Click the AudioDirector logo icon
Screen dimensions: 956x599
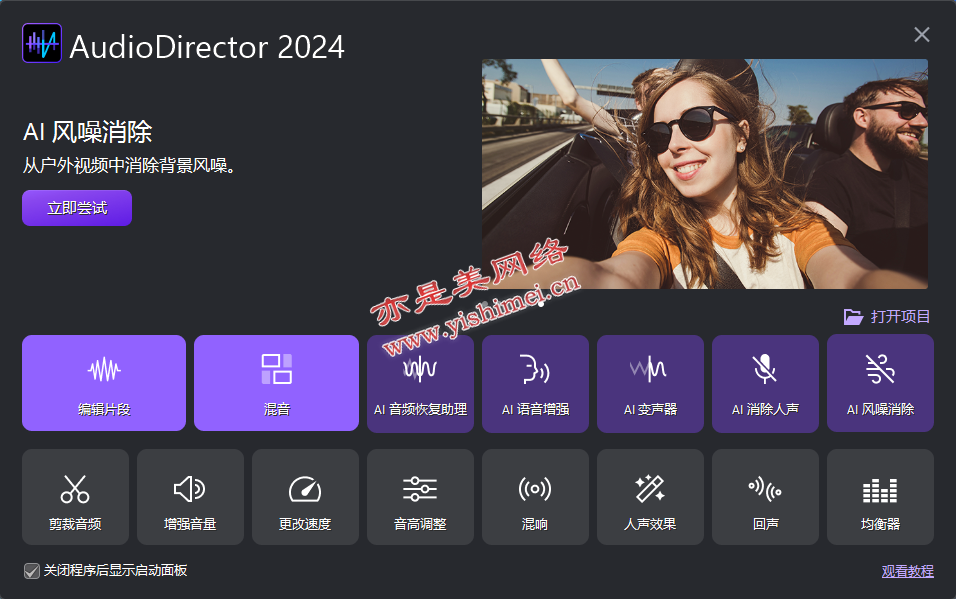click(x=42, y=43)
